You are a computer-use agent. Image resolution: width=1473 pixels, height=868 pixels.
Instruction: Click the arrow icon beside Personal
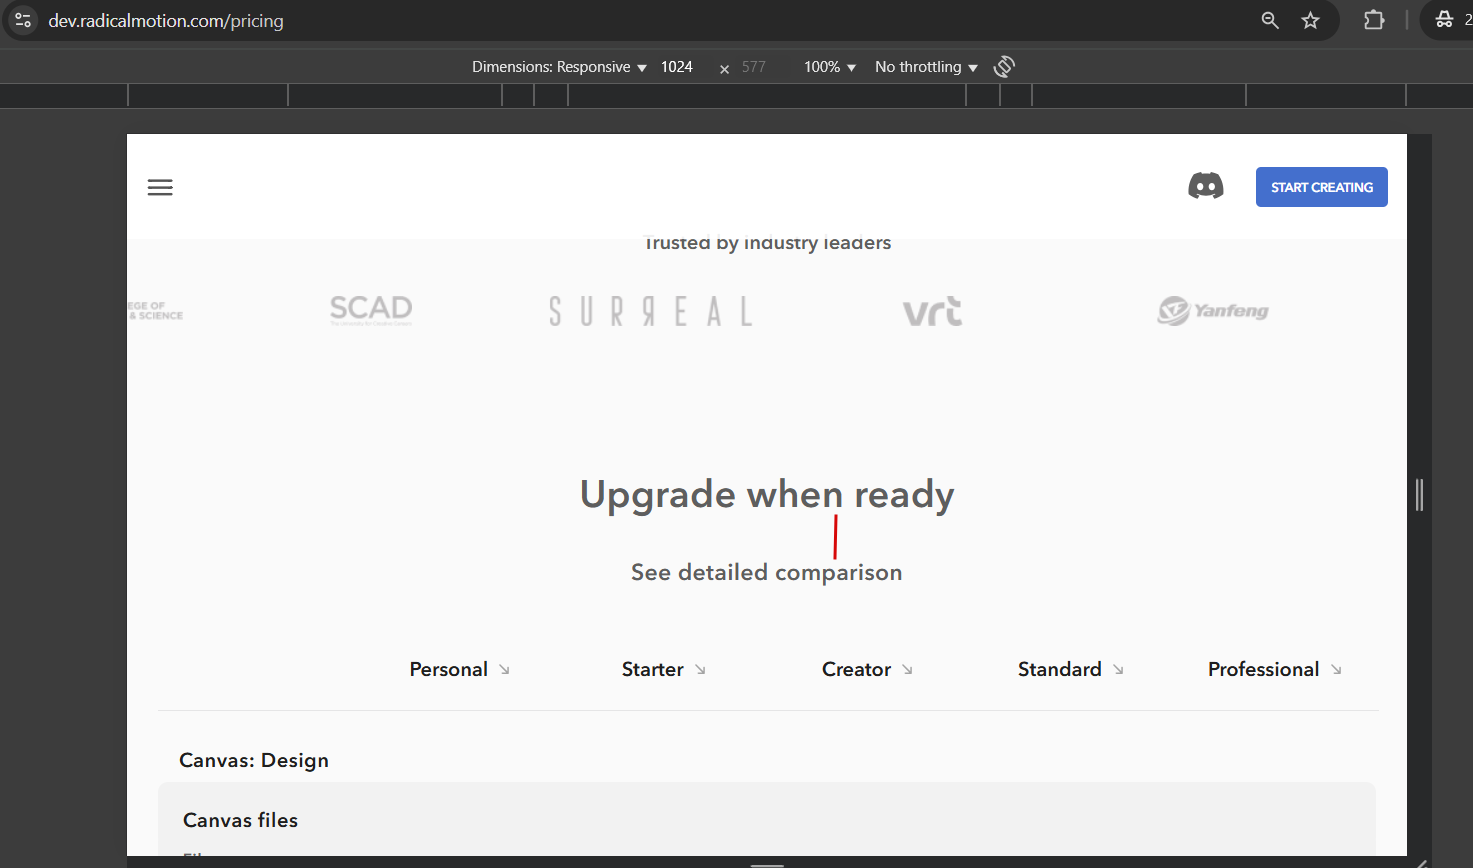point(504,670)
